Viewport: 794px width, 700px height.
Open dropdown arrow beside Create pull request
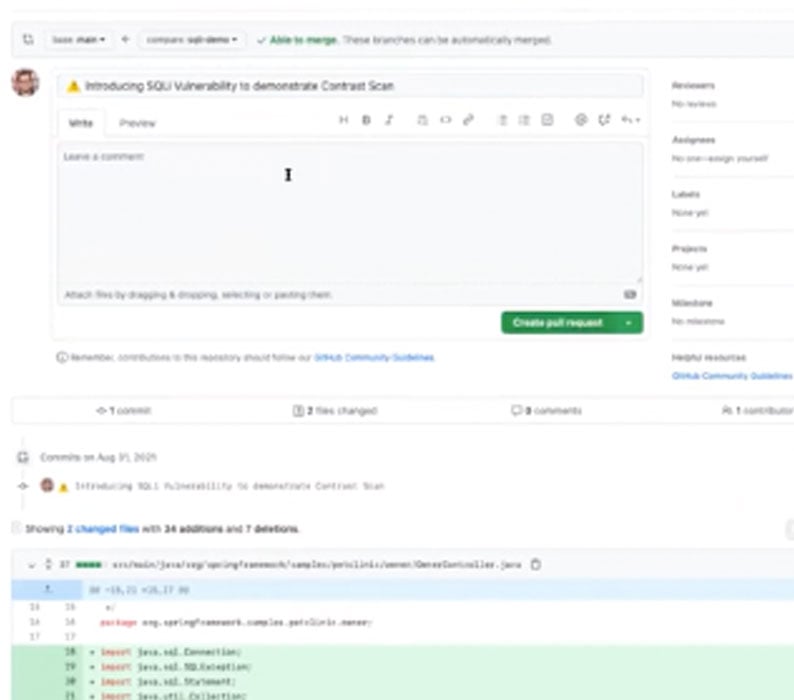[629, 323]
